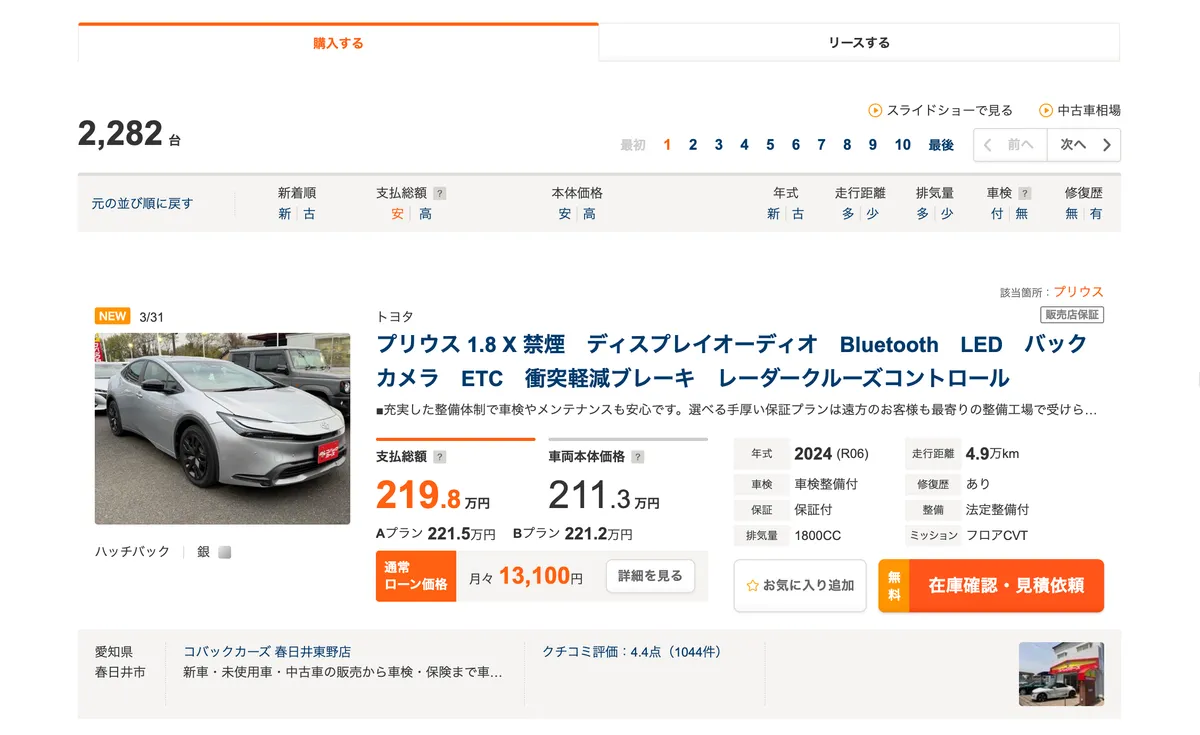The width and height of the screenshot is (1200, 735).
Task: Click the silver 銀 color swatch
Action: [224, 551]
